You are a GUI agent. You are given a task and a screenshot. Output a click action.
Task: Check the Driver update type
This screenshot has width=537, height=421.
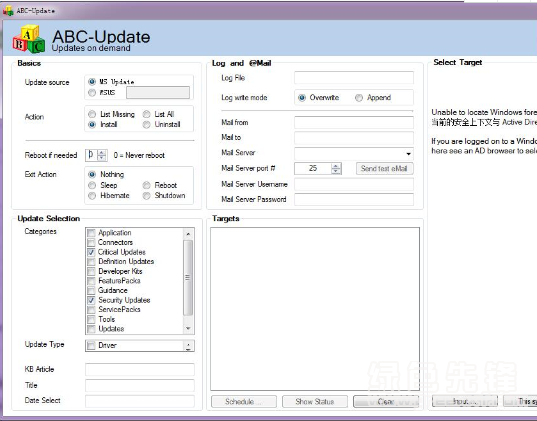(91, 345)
